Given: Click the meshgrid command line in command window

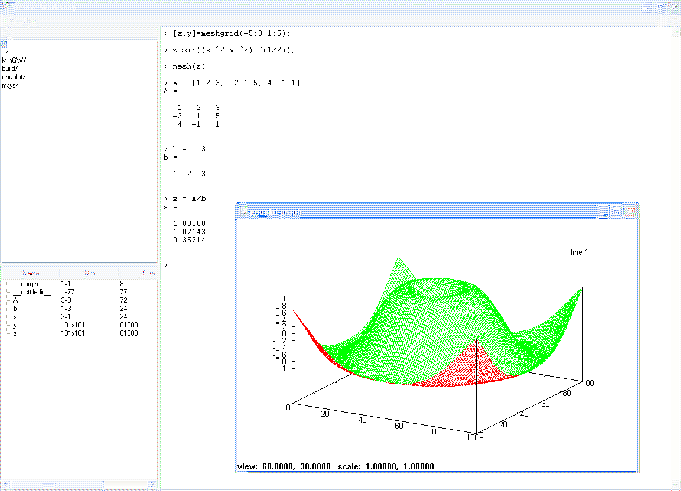Looking at the screenshot, I should (227, 33).
